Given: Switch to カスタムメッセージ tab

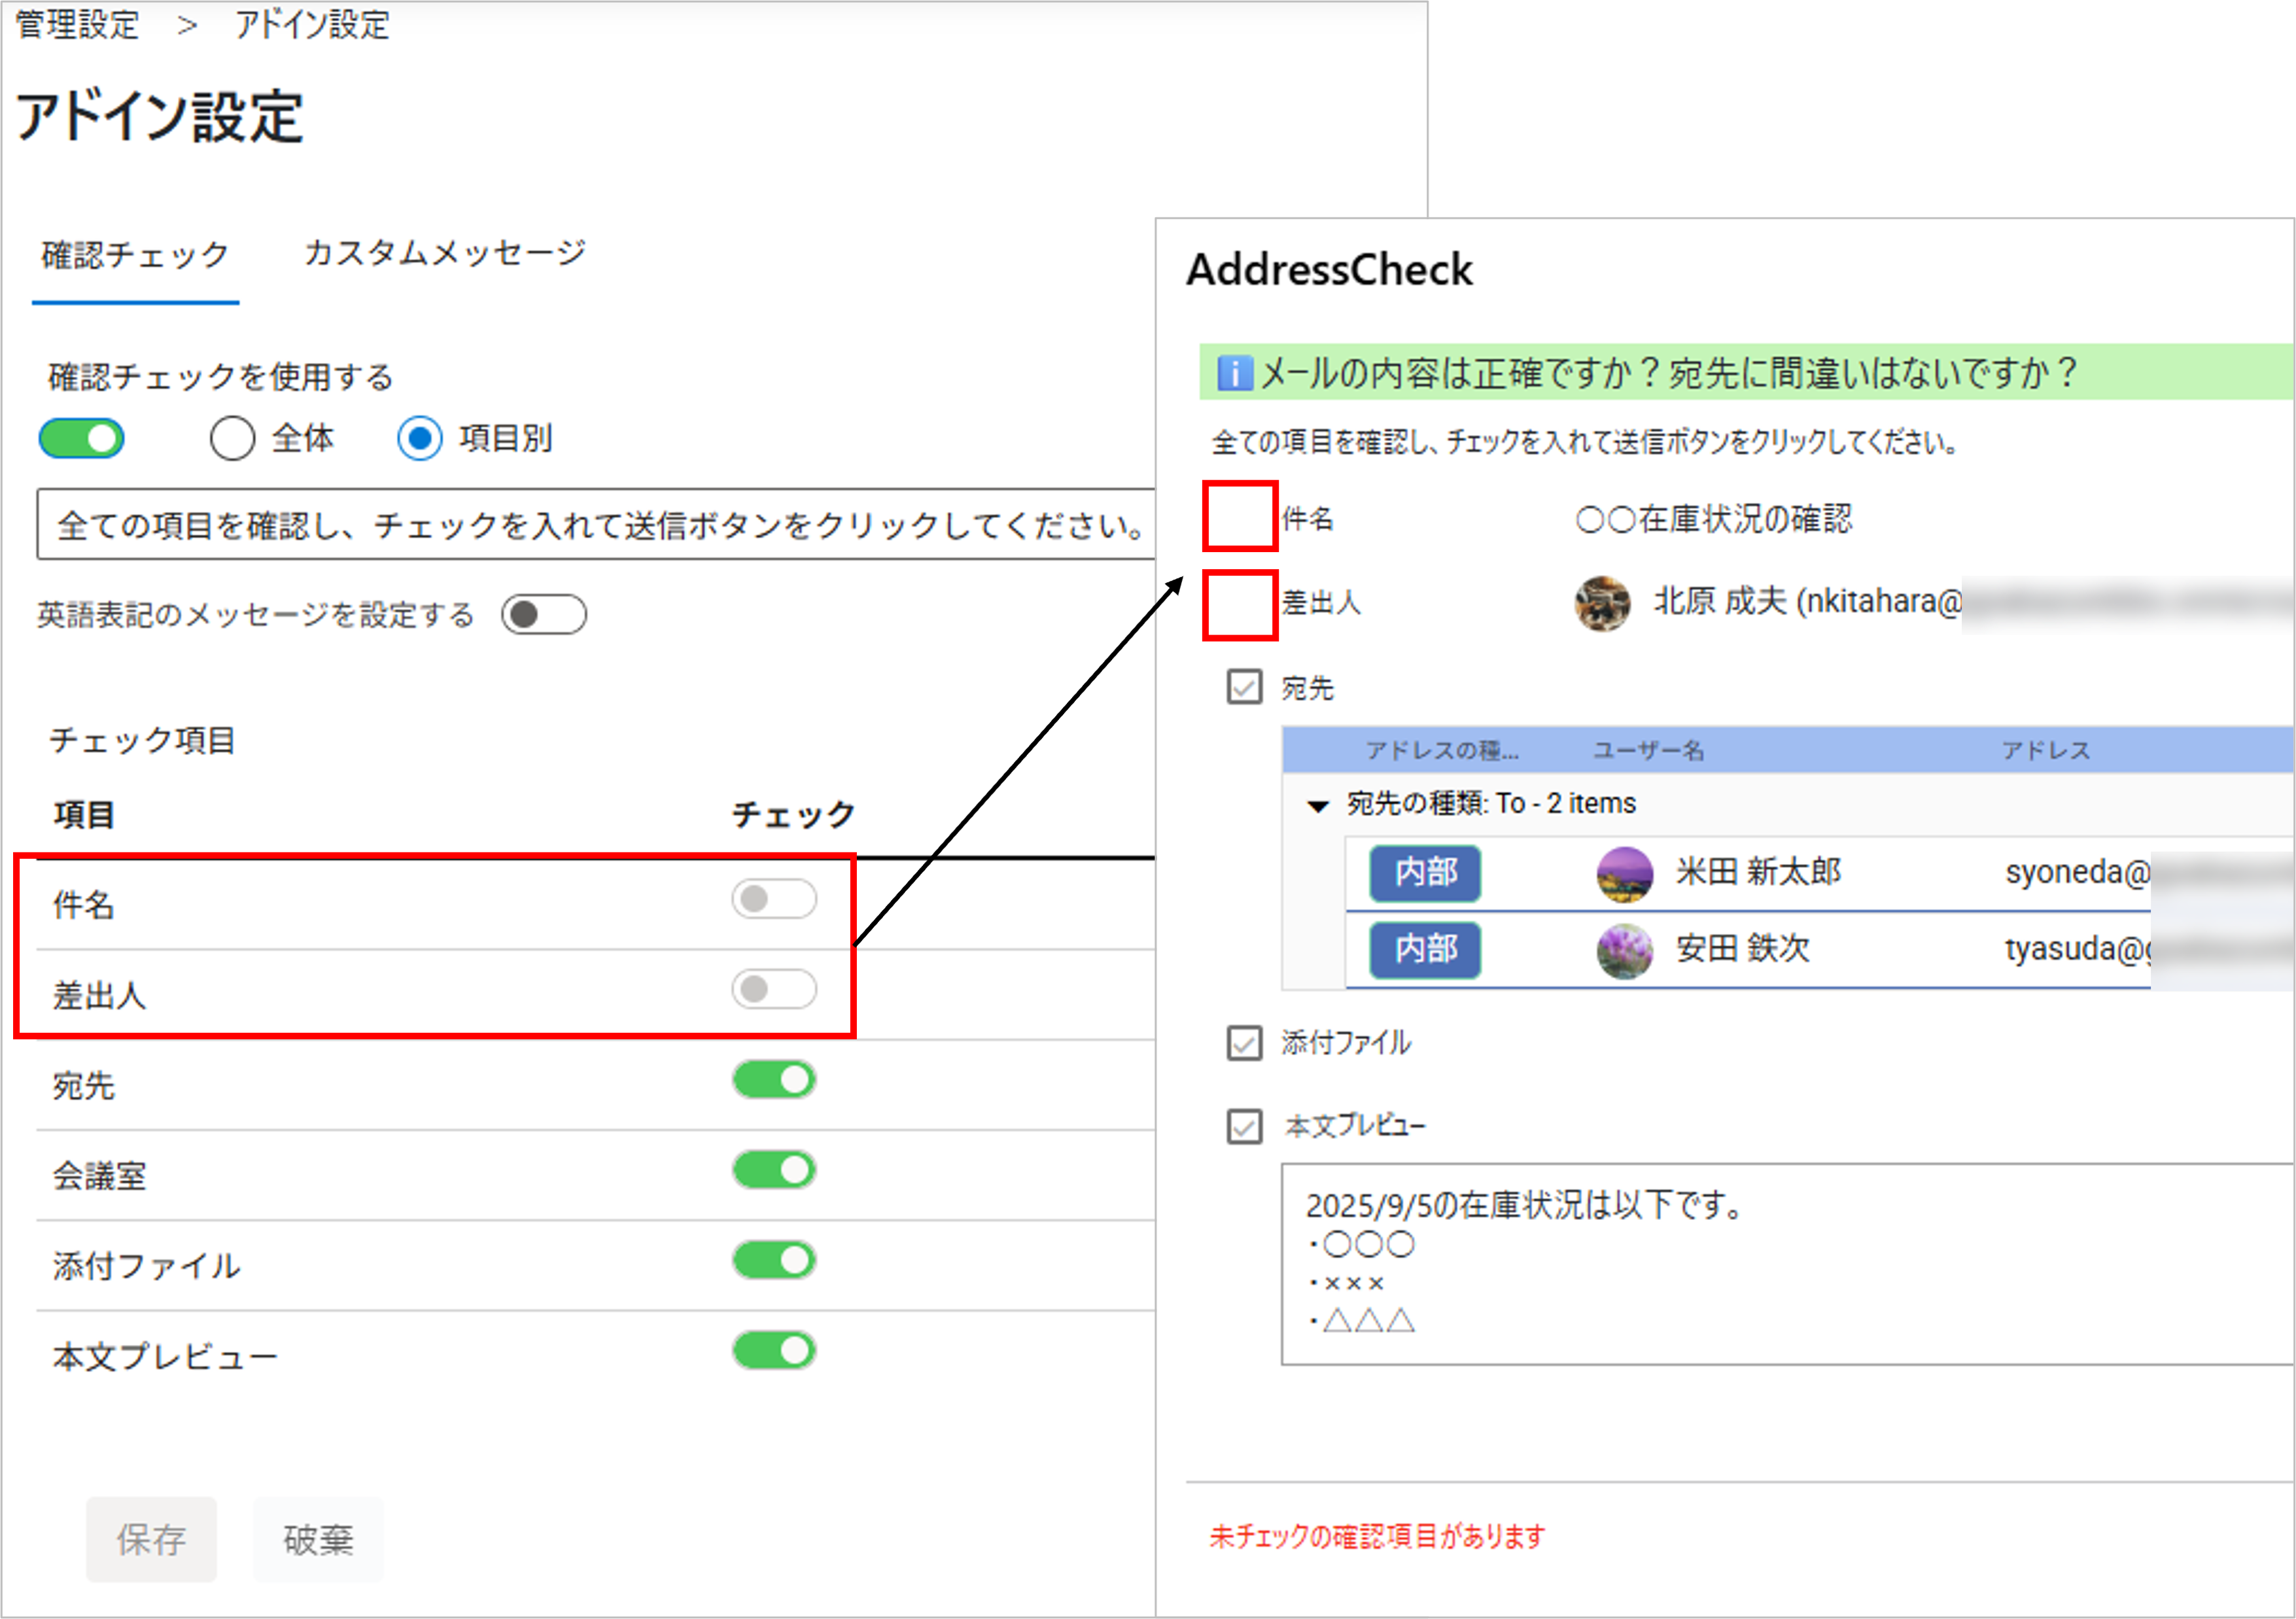Looking at the screenshot, I should [445, 253].
